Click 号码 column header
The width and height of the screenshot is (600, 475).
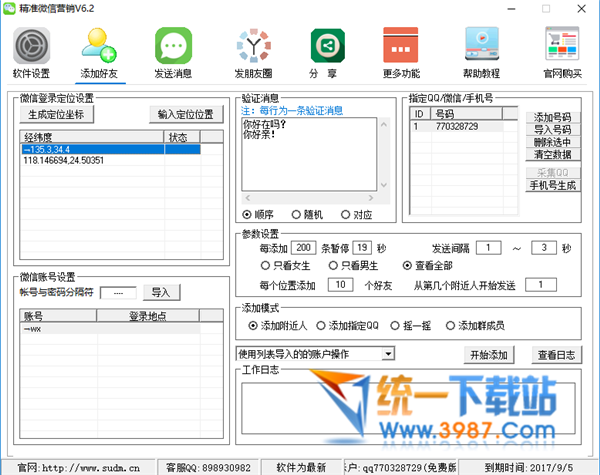[466, 114]
